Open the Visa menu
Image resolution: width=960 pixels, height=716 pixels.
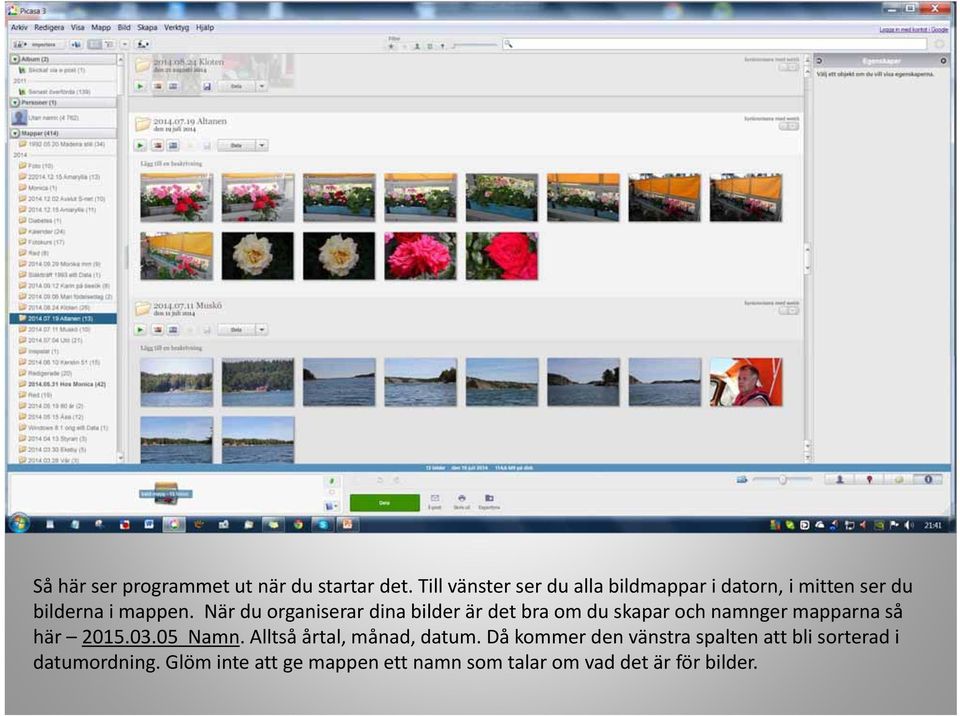click(78, 28)
